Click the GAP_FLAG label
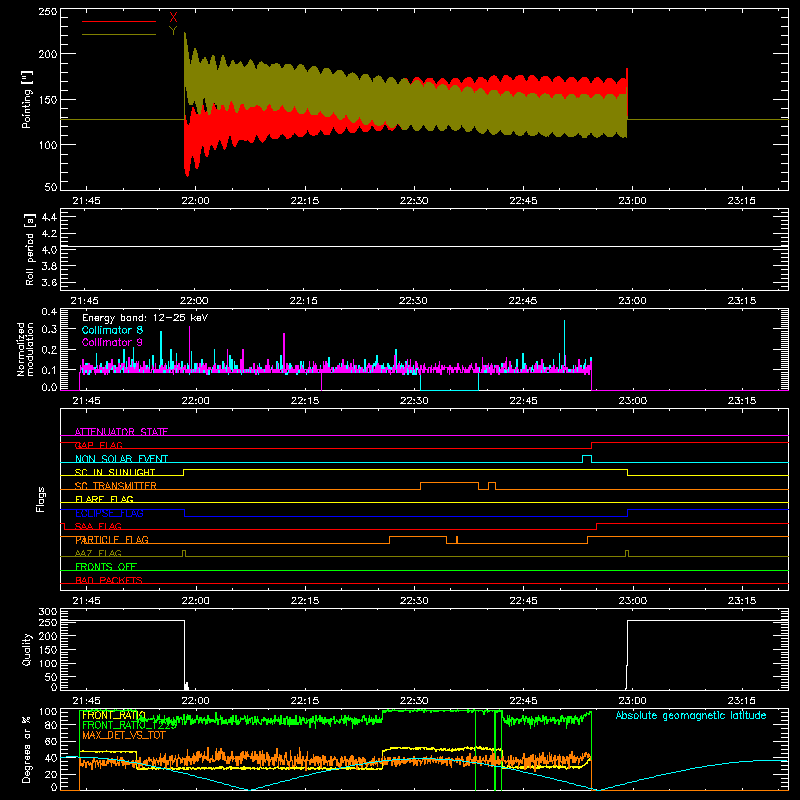 99,445
